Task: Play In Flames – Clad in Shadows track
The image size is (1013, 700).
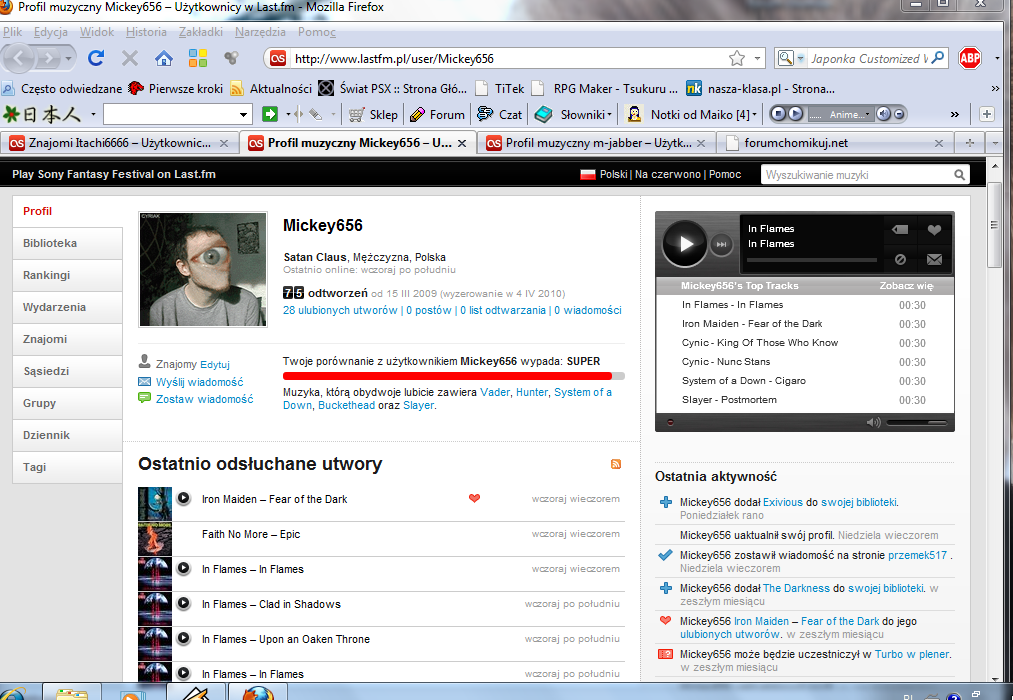Action: point(183,603)
